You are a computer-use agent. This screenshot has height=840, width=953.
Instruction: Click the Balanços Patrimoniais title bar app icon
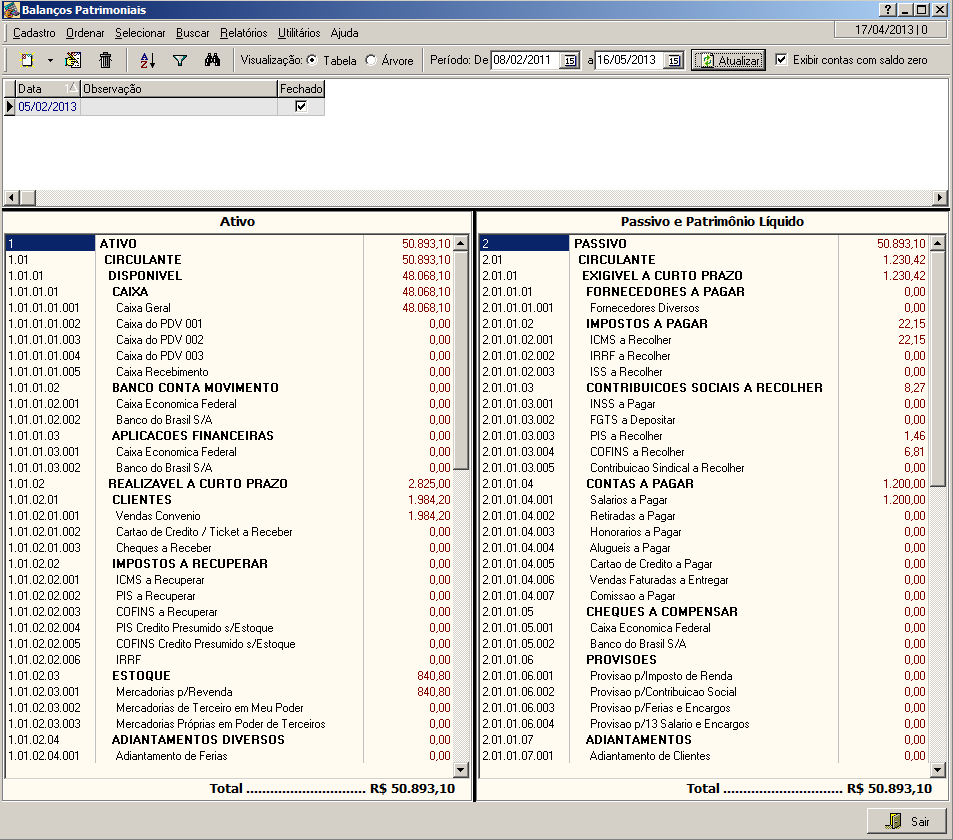coord(11,10)
